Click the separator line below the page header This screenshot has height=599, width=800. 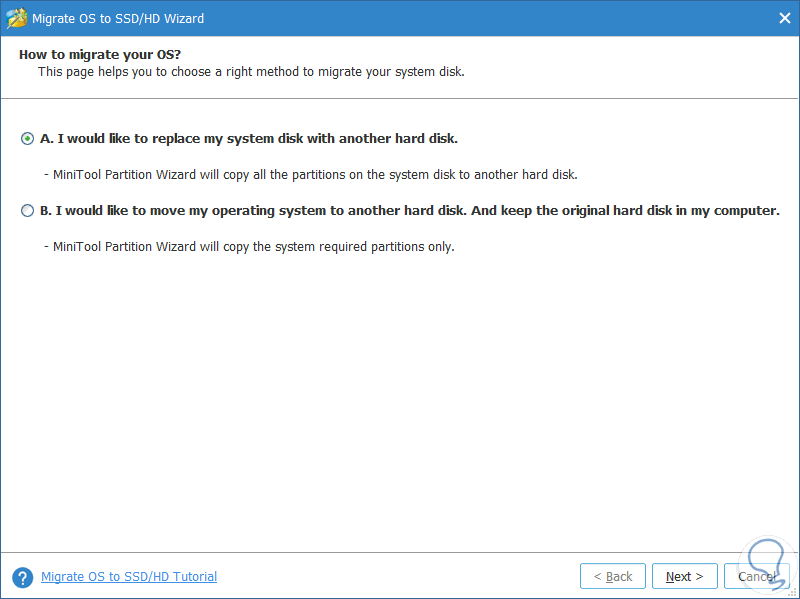(x=400, y=98)
